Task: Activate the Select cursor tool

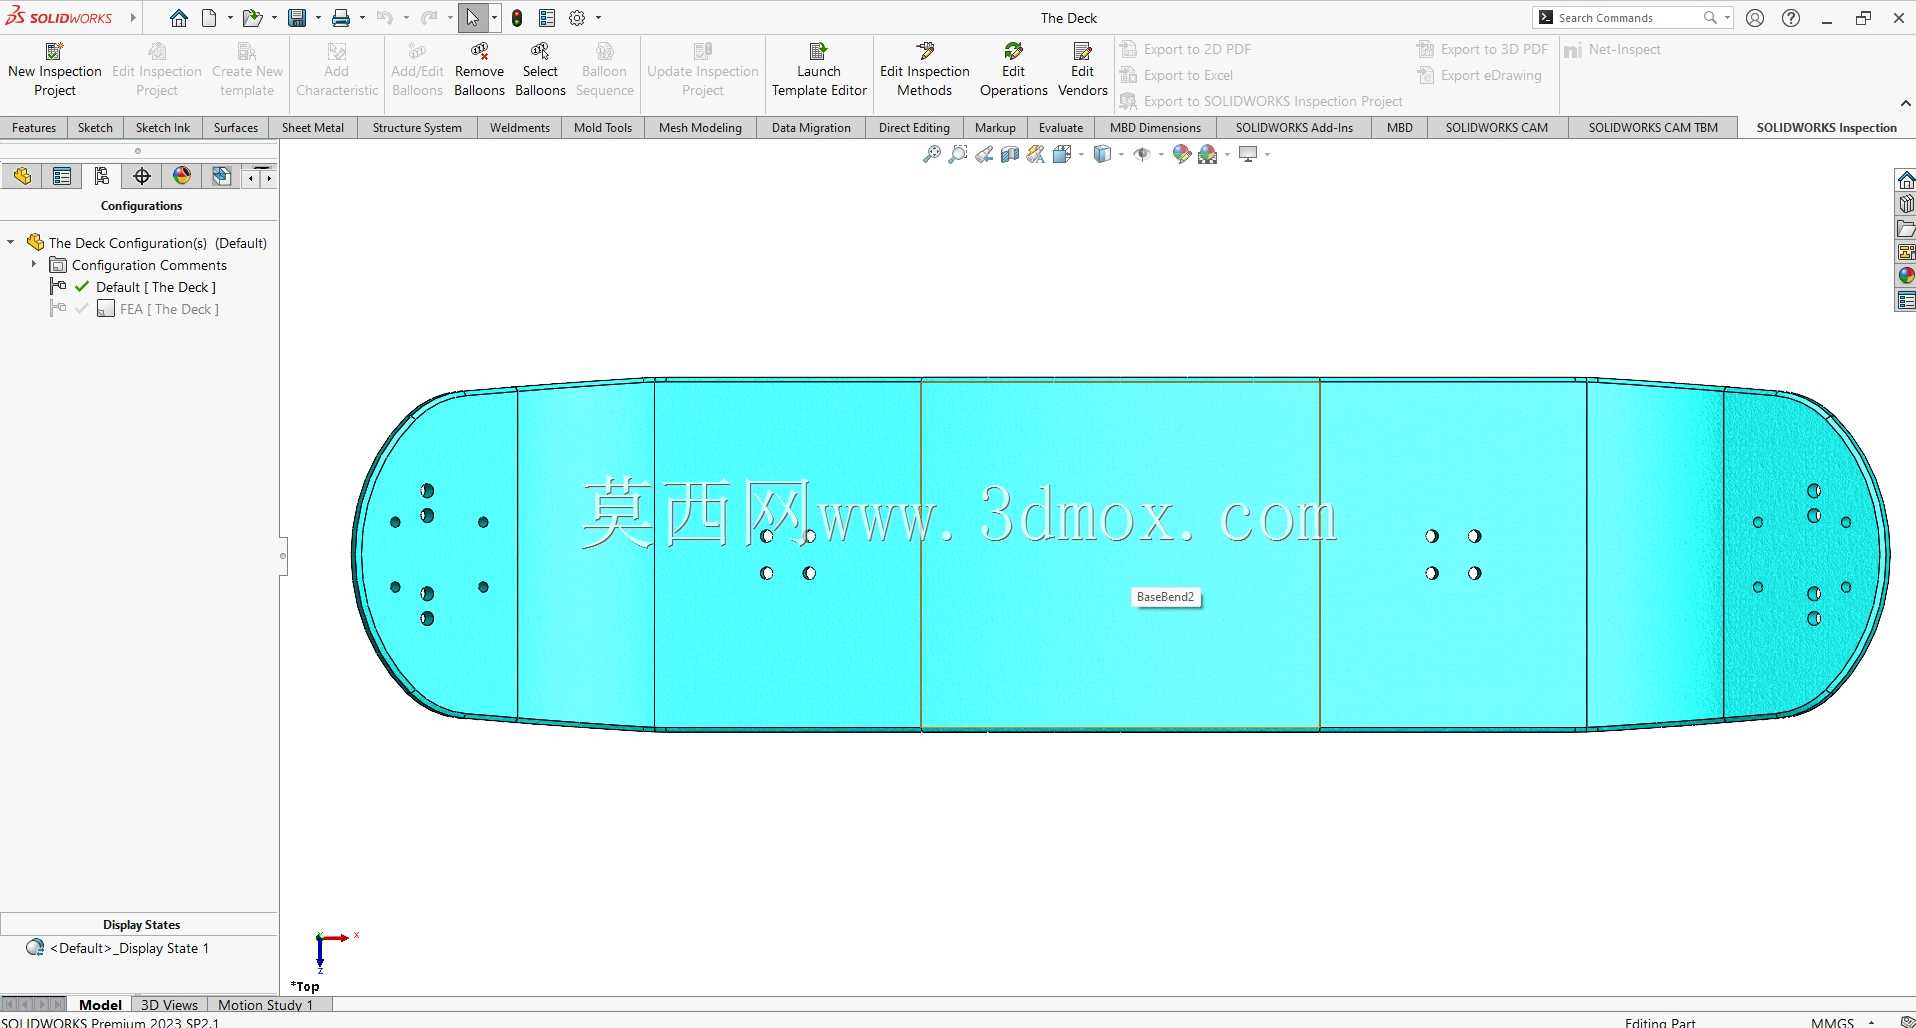Action: click(x=472, y=18)
